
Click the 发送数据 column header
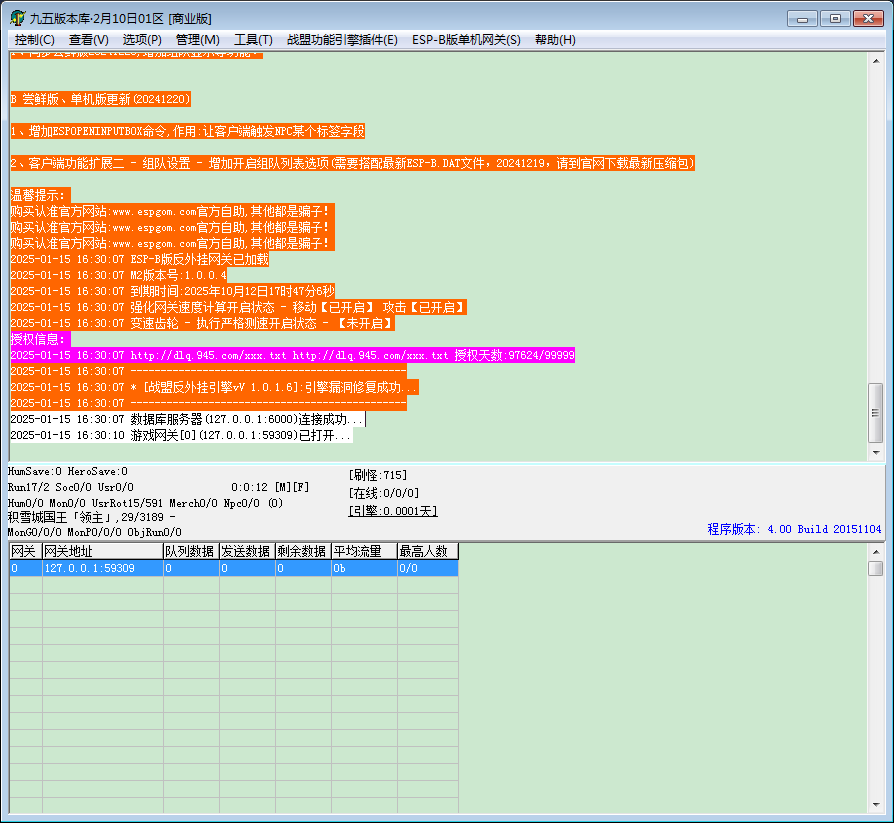coord(247,552)
